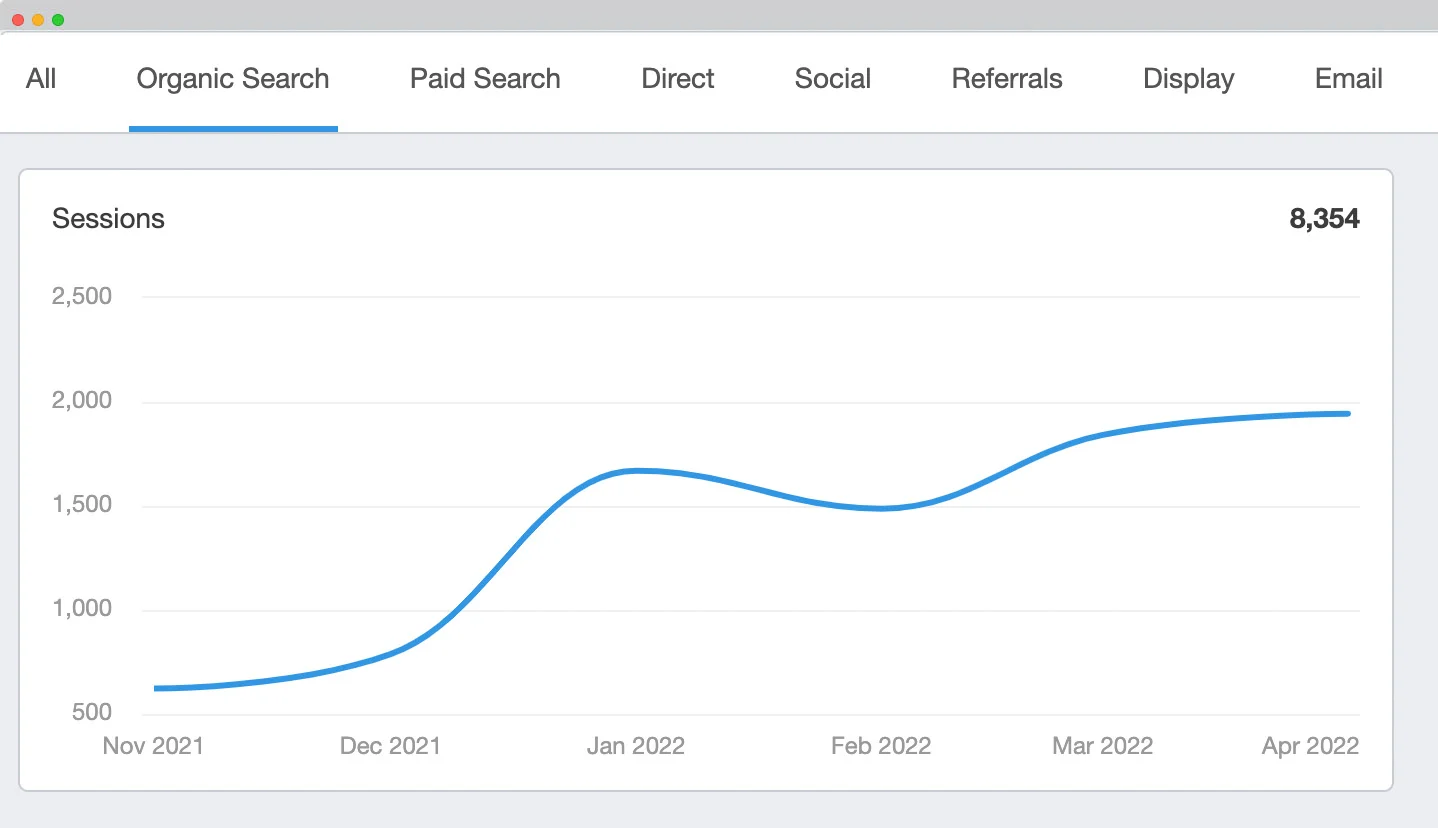This screenshot has height=828, width=1438.
Task: Click the 2,500 y-axis label
Action: click(x=82, y=297)
